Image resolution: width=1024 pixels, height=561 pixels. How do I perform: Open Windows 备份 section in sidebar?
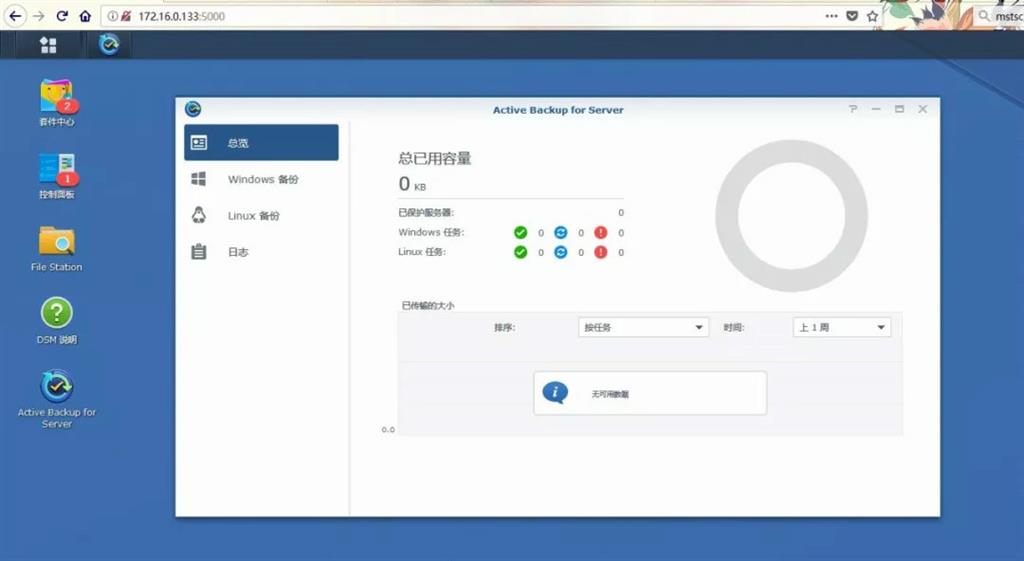pyautogui.click(x=261, y=179)
